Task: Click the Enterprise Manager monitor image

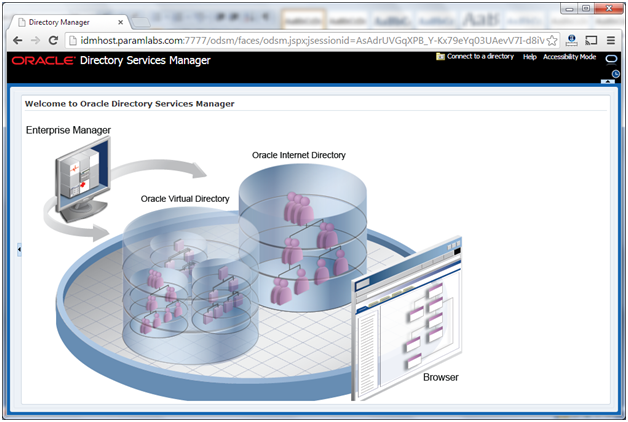Action: pos(83,179)
